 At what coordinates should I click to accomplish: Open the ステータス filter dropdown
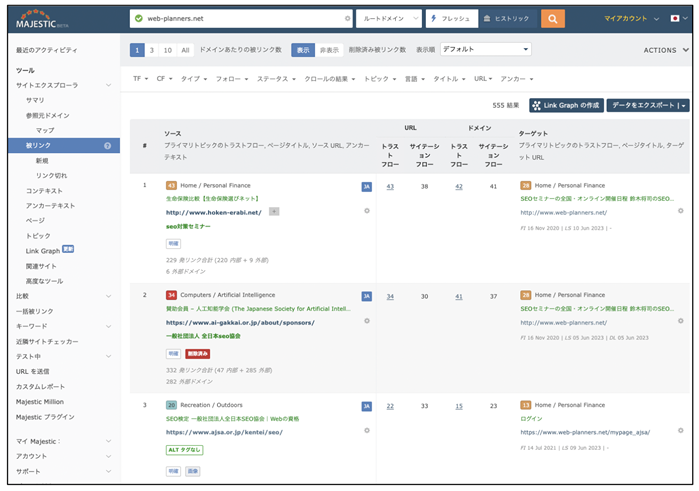pos(276,79)
